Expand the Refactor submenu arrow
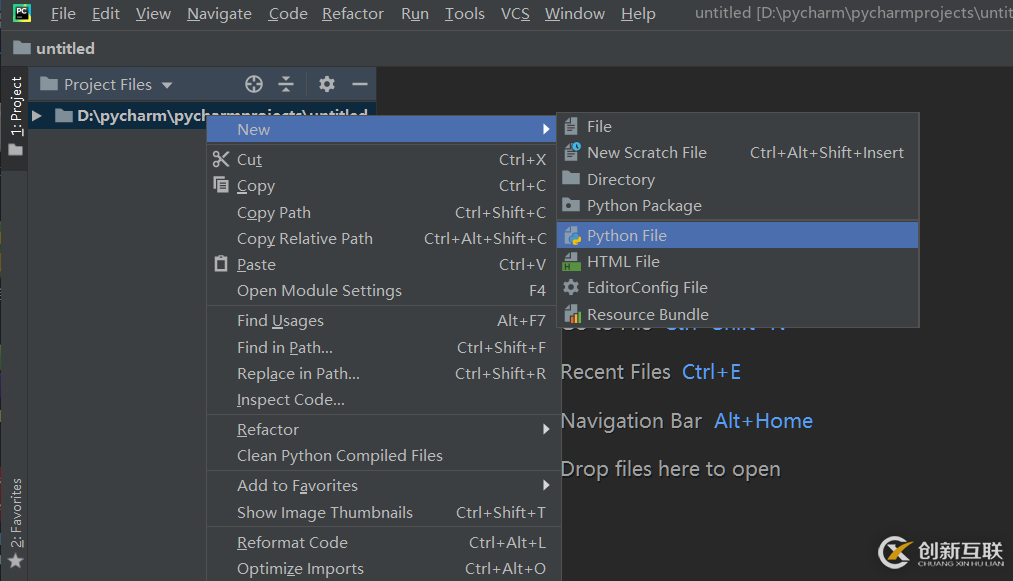The image size is (1013, 581). click(546, 430)
